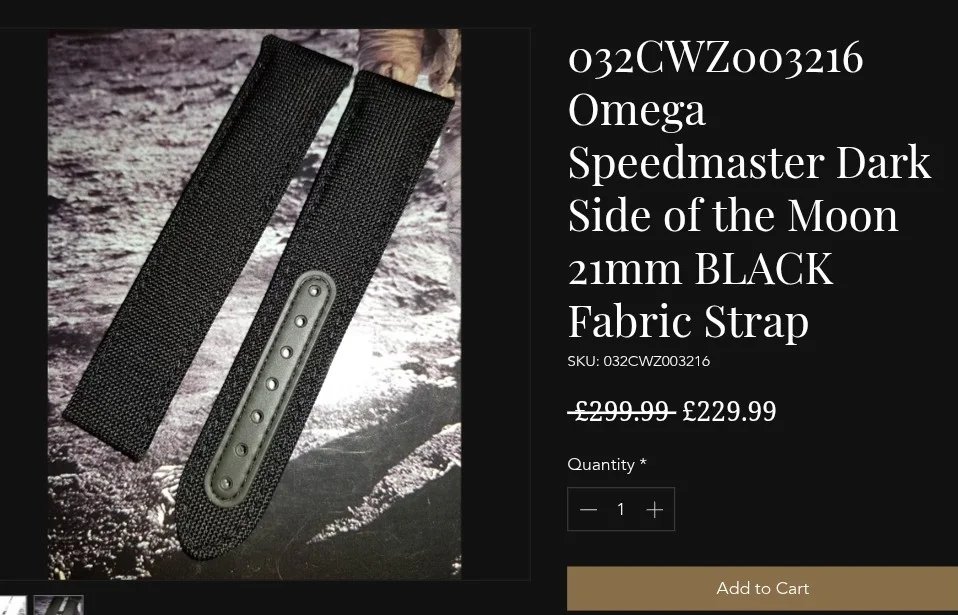Open the main fabric strap product image
Screen dimensions: 958x615
[x=255, y=304]
